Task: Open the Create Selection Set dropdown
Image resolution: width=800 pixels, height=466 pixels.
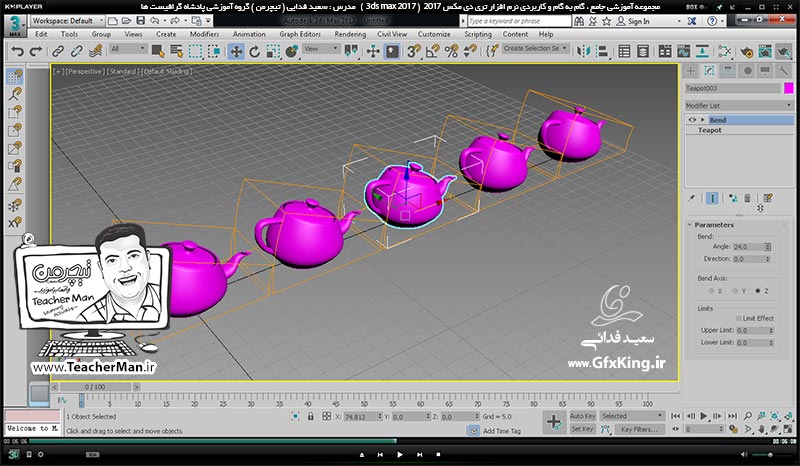Action: click(535, 48)
